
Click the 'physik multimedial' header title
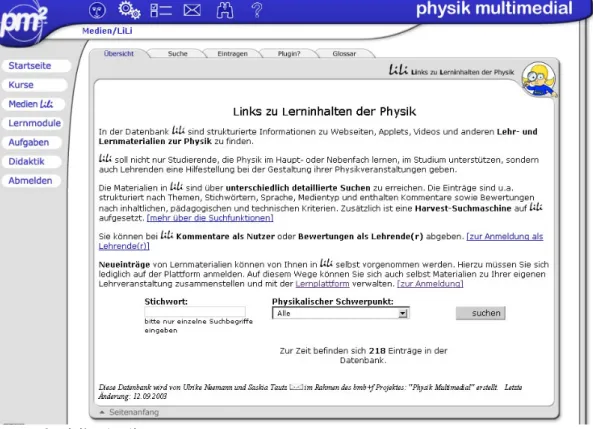coord(494,9)
